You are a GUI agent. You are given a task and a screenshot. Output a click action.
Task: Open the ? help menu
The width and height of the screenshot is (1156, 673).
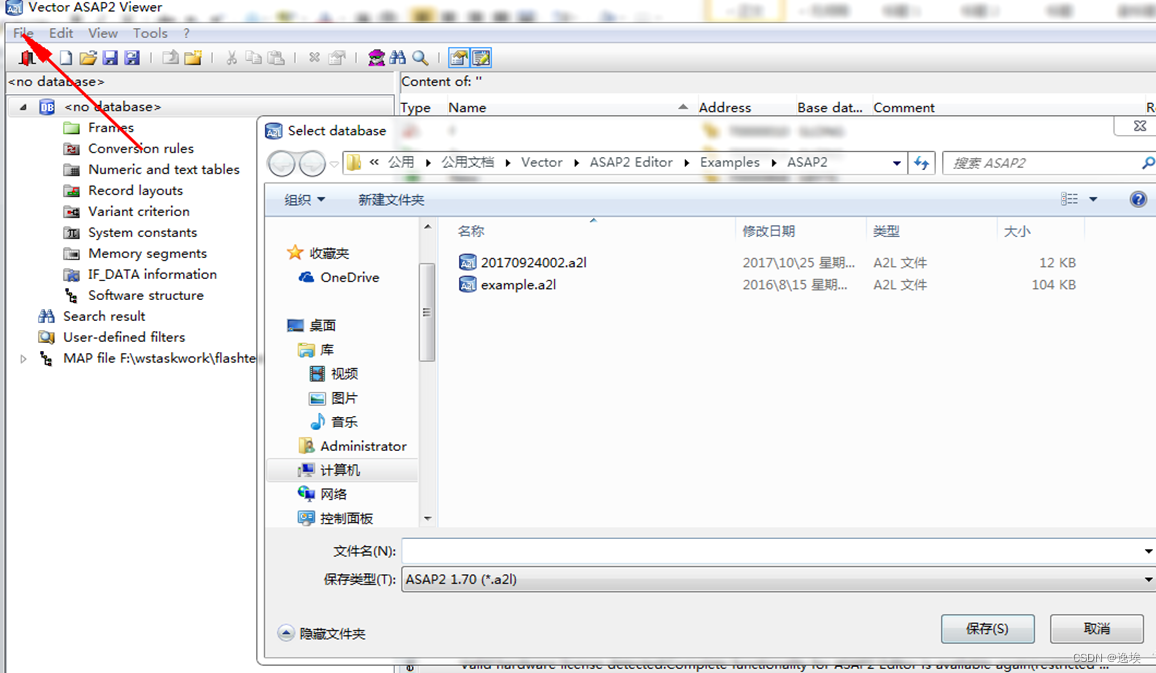coord(187,33)
